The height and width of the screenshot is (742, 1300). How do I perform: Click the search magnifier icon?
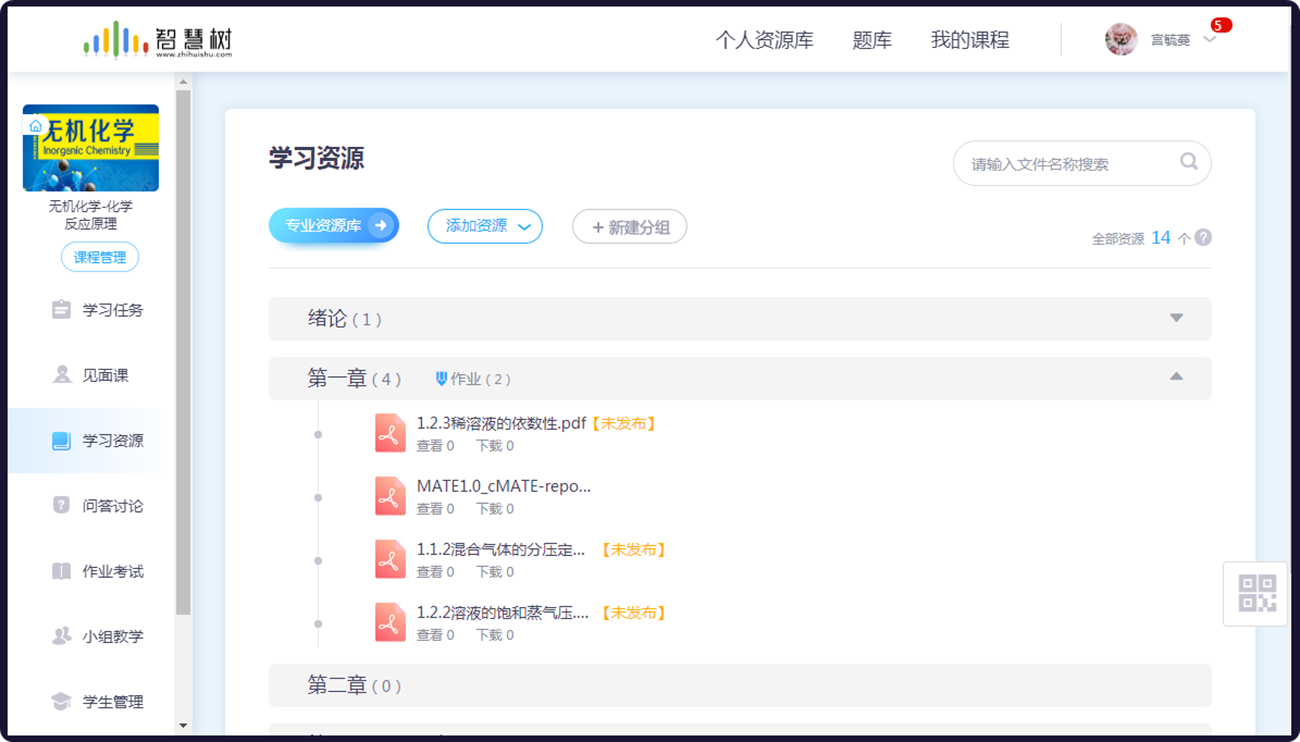[x=1189, y=162]
